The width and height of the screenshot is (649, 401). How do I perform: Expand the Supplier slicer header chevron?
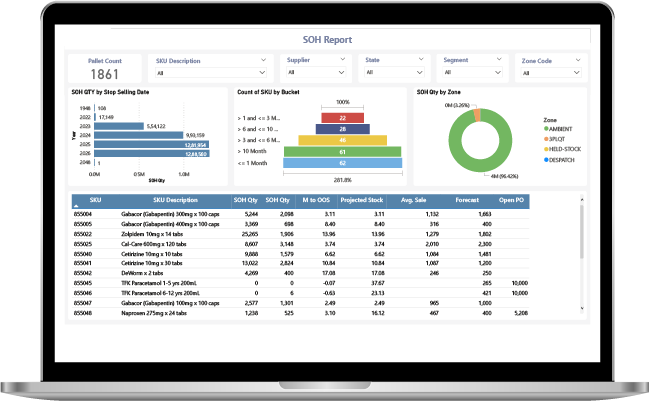coord(342,59)
